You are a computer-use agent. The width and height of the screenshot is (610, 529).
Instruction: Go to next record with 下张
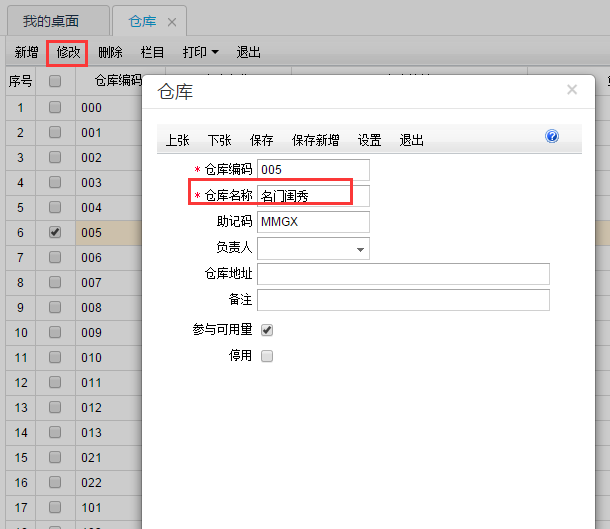(220, 141)
